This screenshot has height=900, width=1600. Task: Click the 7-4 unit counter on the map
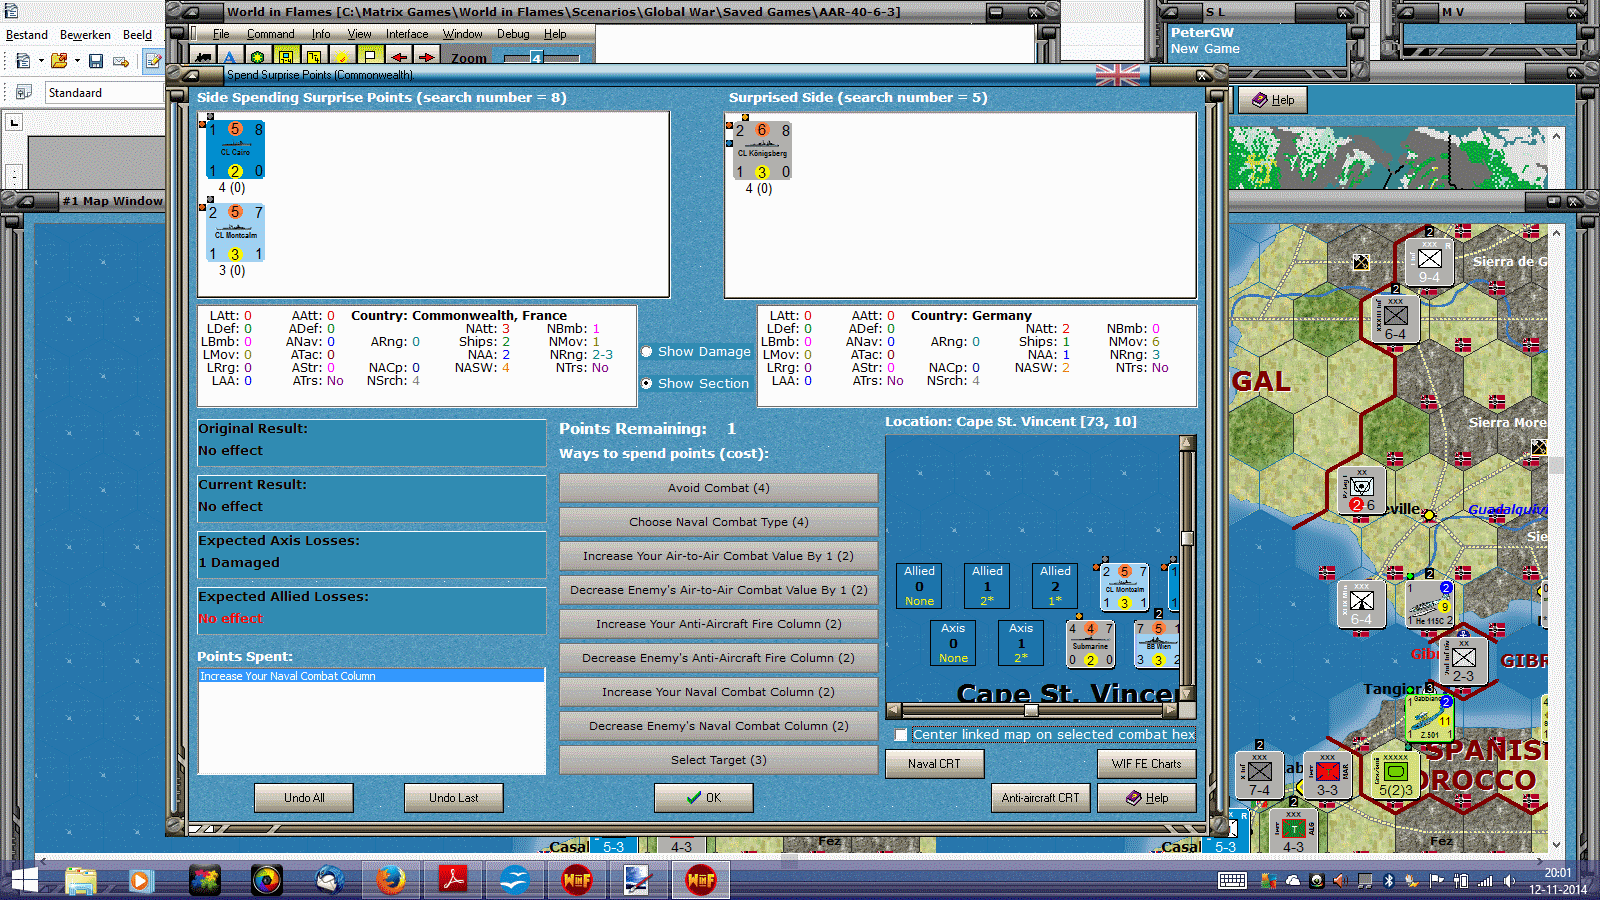(x=1259, y=776)
